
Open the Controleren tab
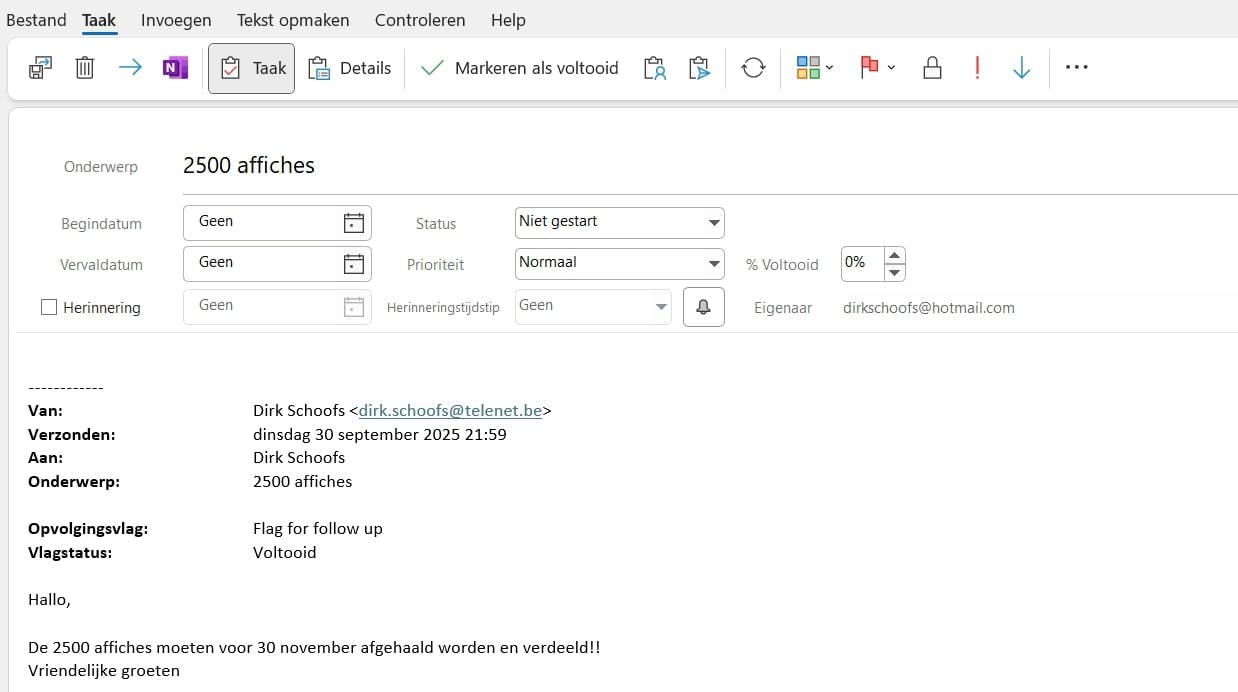coord(420,20)
